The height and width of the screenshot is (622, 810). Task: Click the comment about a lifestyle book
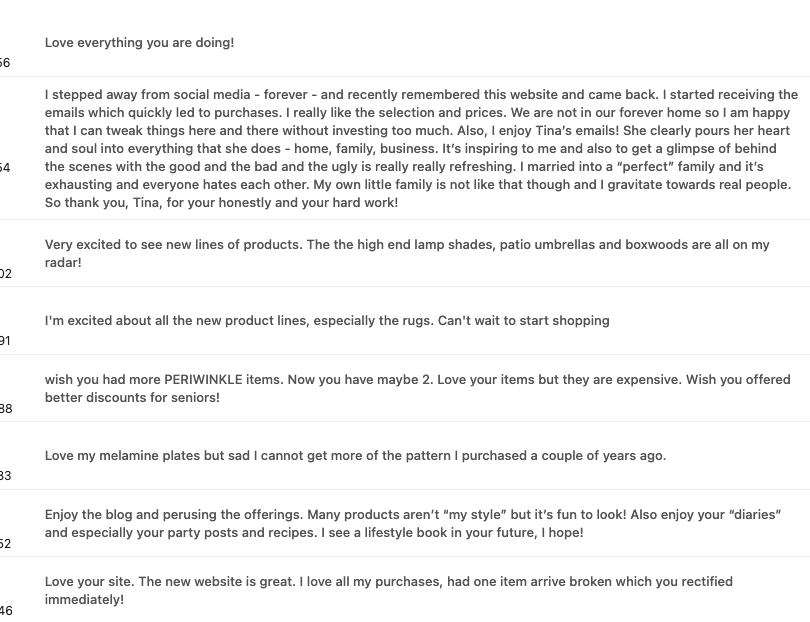[412, 524]
